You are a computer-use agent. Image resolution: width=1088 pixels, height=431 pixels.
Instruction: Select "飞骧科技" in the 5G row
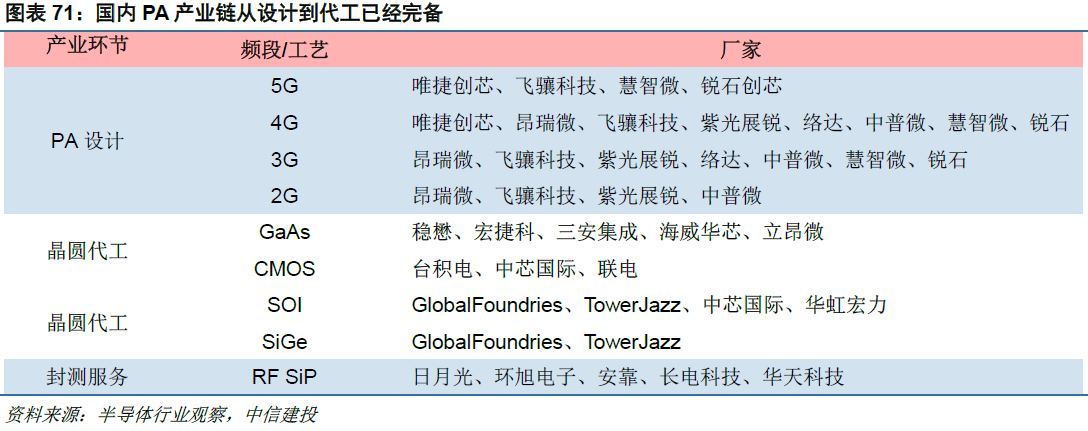pos(556,86)
